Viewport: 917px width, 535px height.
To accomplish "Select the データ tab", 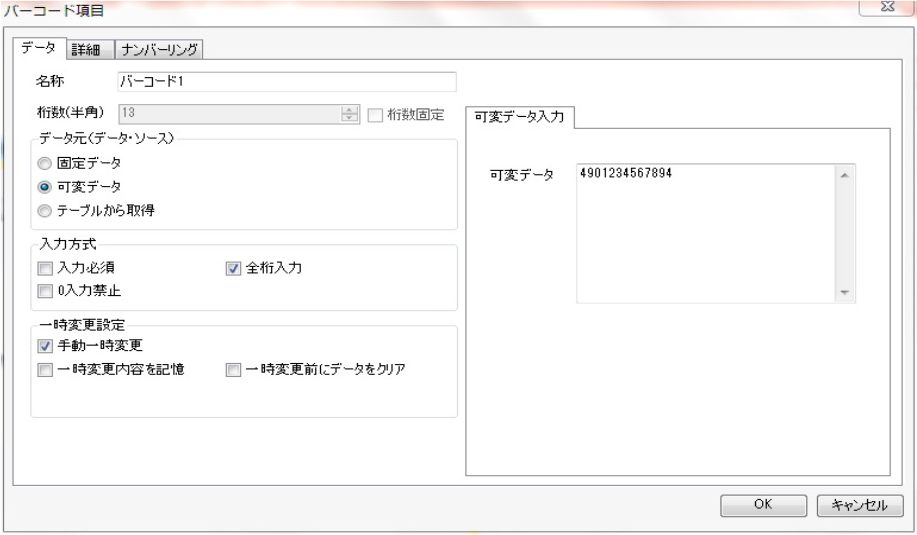I will [40, 49].
